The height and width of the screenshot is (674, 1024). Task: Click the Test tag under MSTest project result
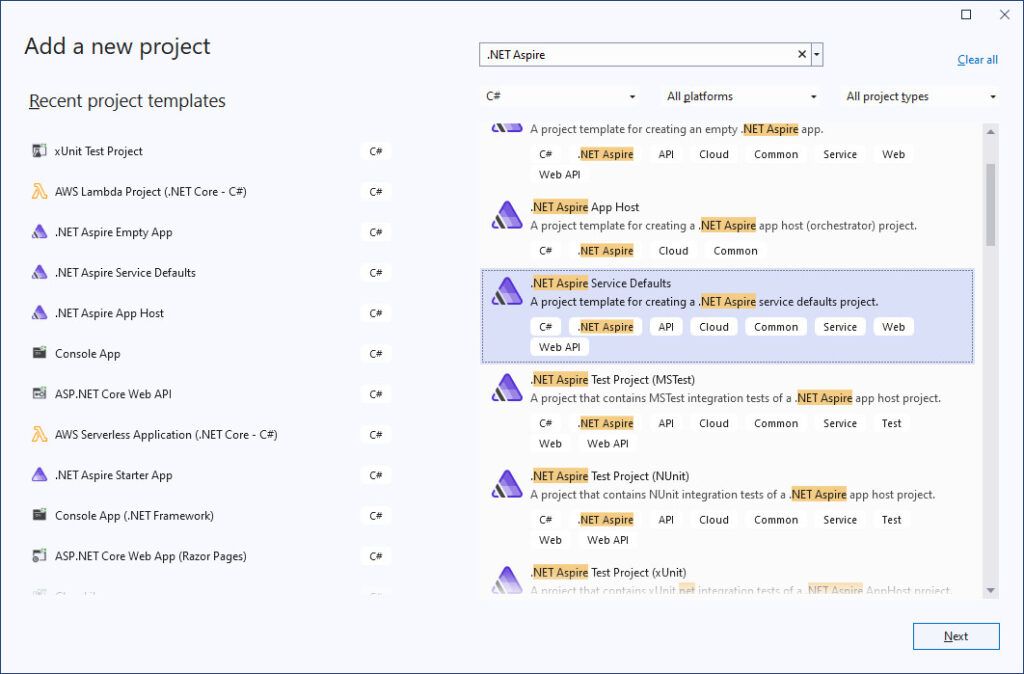(891, 423)
